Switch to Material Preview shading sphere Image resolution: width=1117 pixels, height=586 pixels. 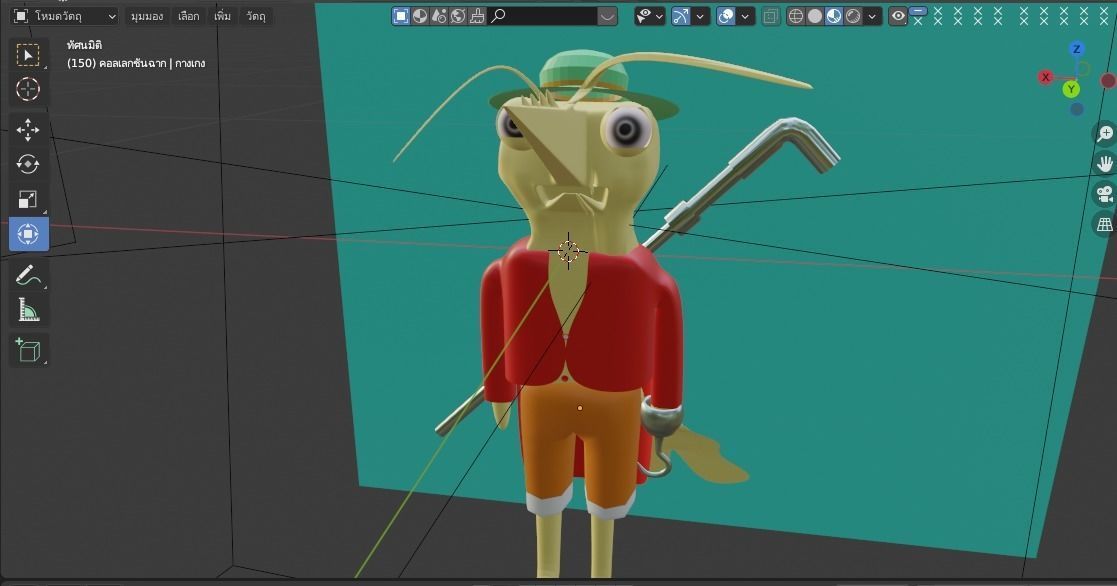click(833, 15)
